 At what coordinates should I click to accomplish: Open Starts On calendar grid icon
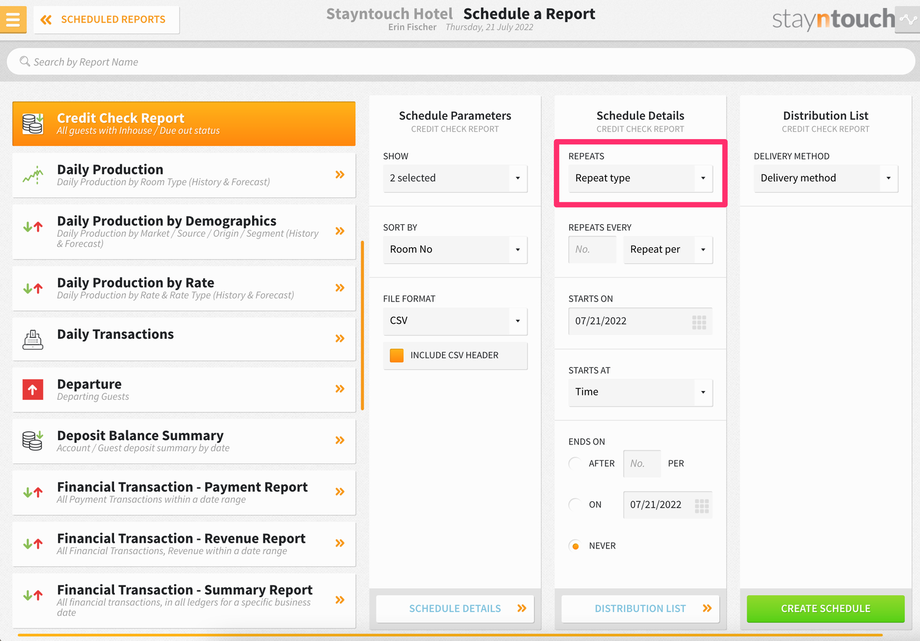point(699,322)
